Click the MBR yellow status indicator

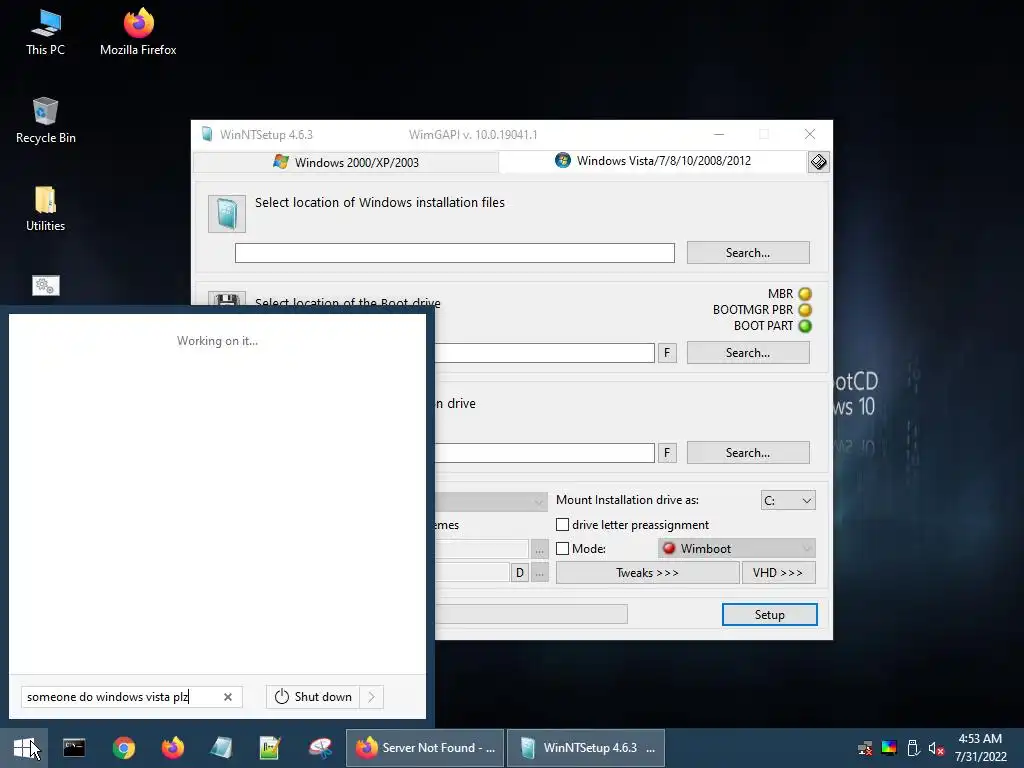[805, 294]
